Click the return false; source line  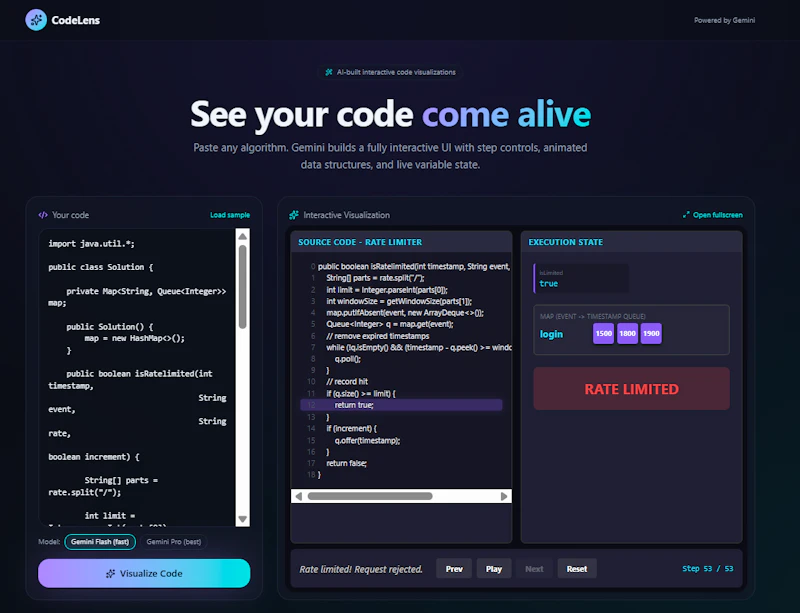coord(346,463)
